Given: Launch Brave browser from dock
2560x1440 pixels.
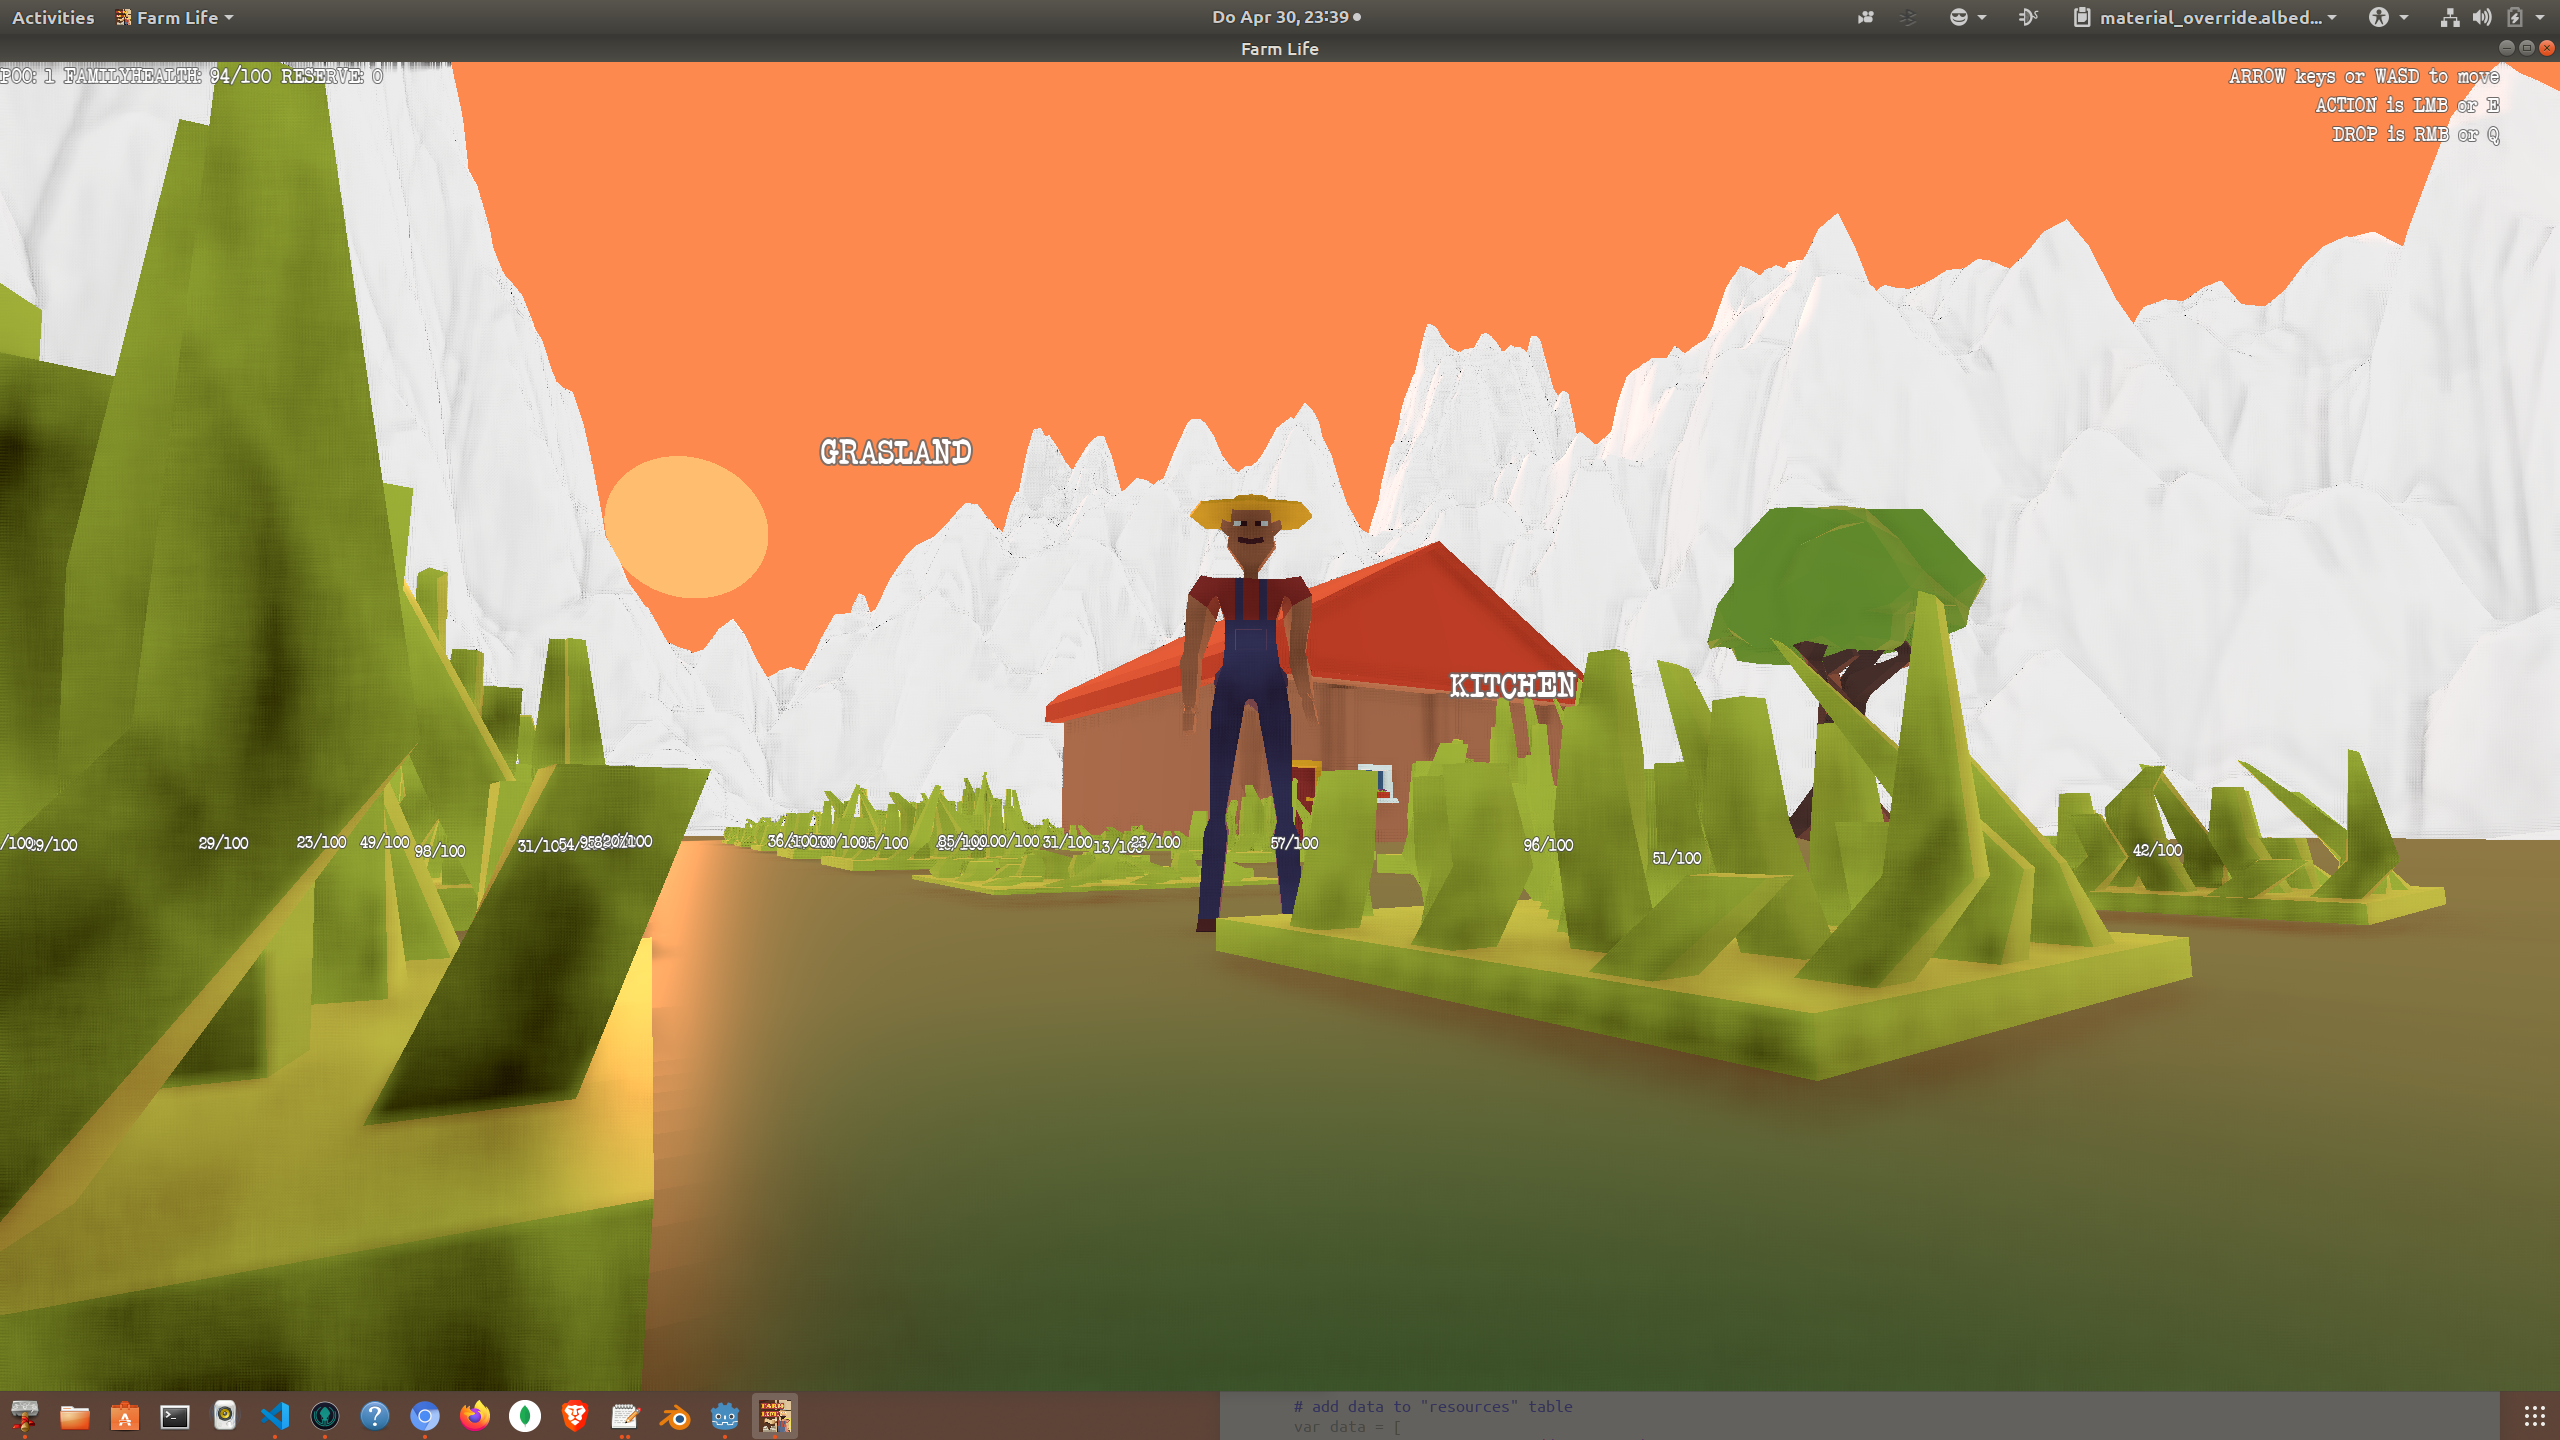Looking at the screenshot, I should 575,1416.
